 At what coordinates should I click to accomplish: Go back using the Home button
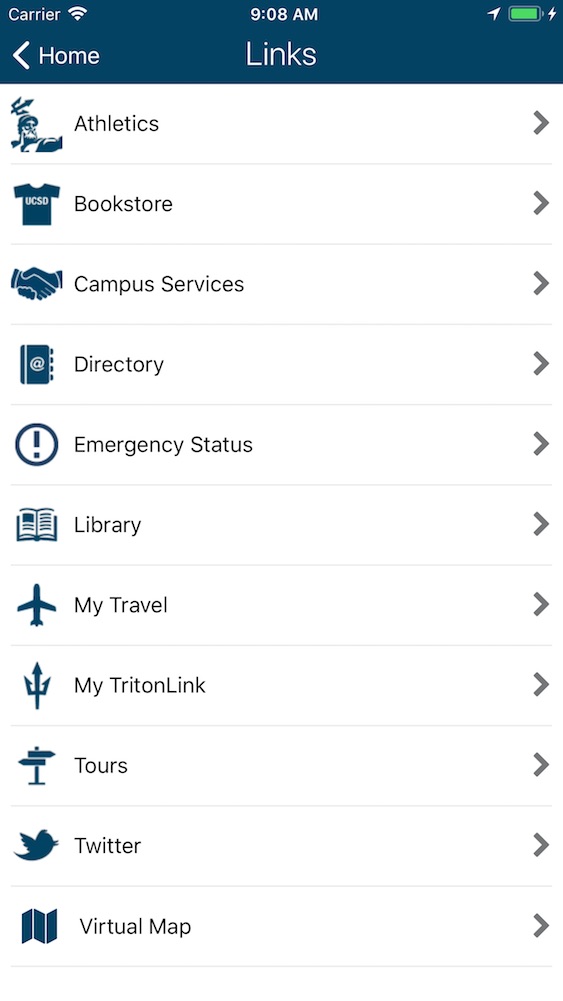coord(56,56)
